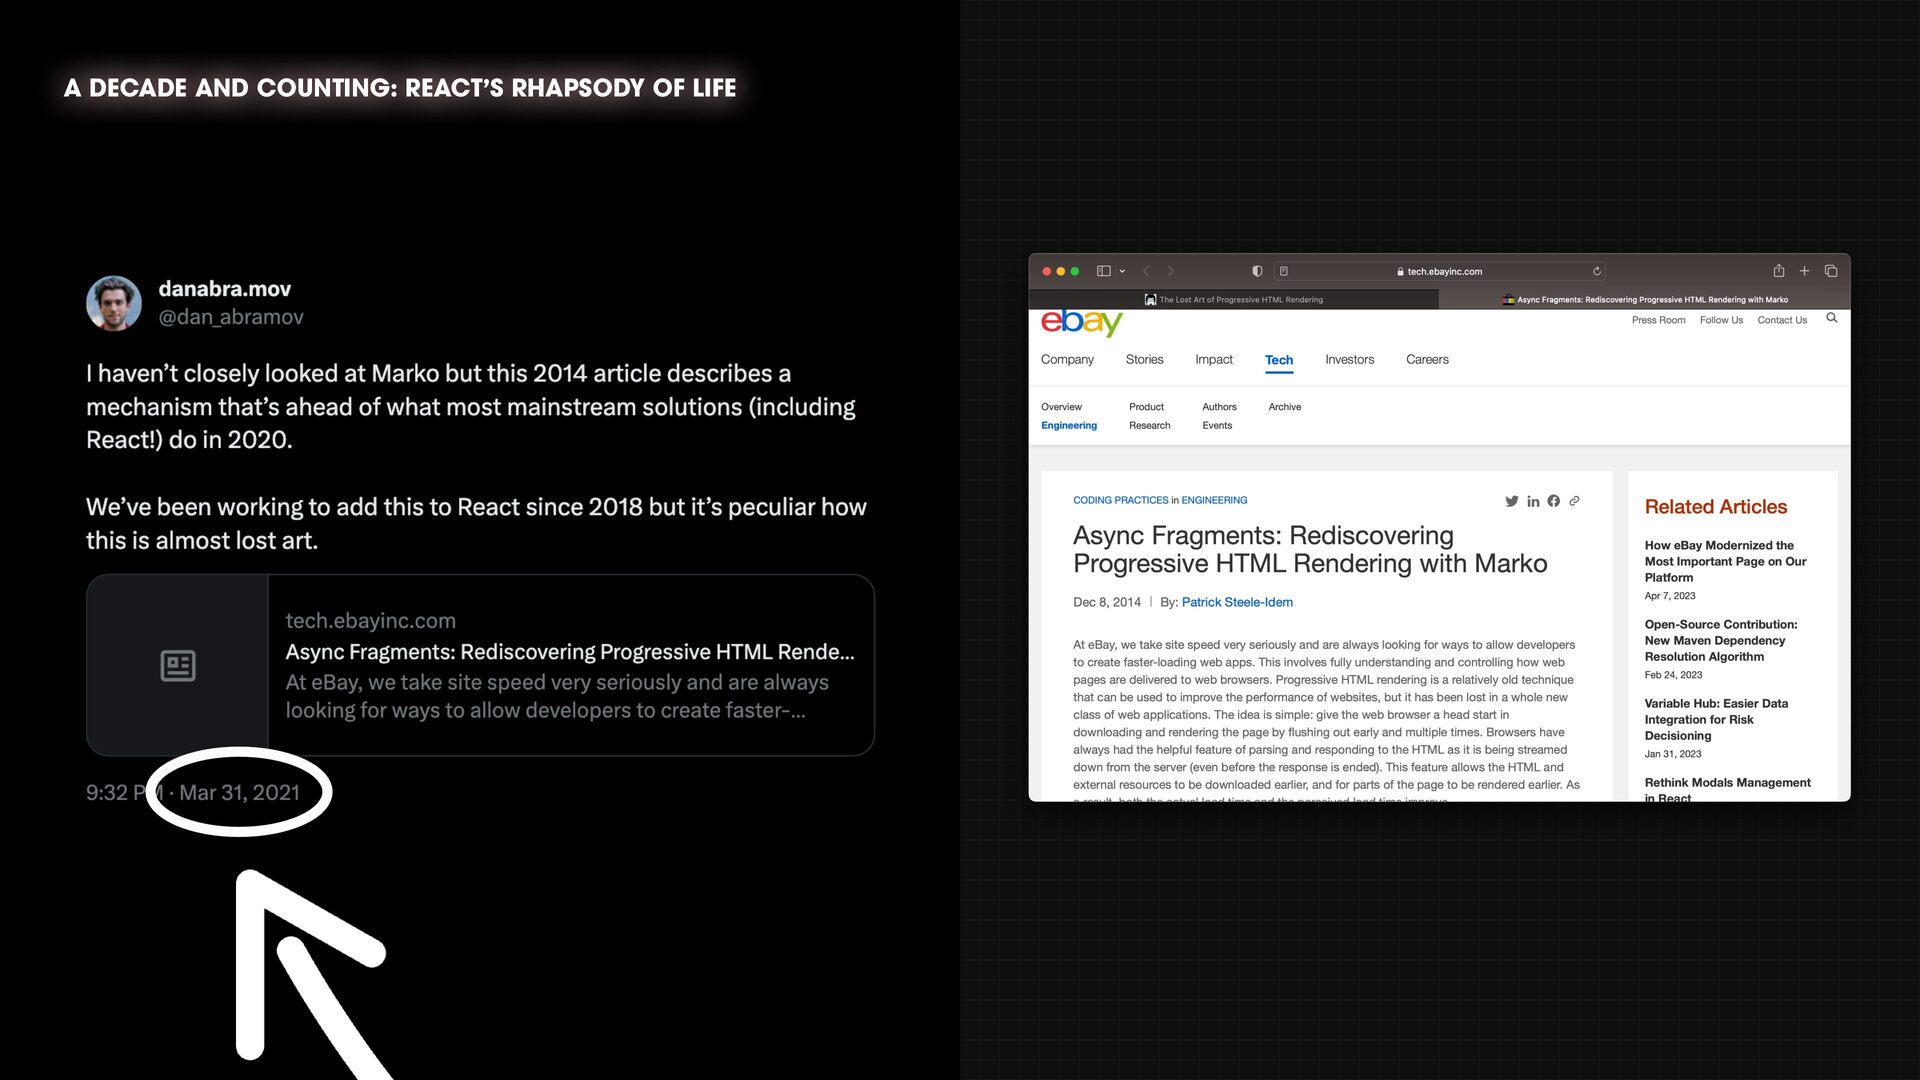Viewport: 1920px width, 1080px height.
Task: Share the article on LinkedIn icon
Action: pyautogui.click(x=1533, y=501)
